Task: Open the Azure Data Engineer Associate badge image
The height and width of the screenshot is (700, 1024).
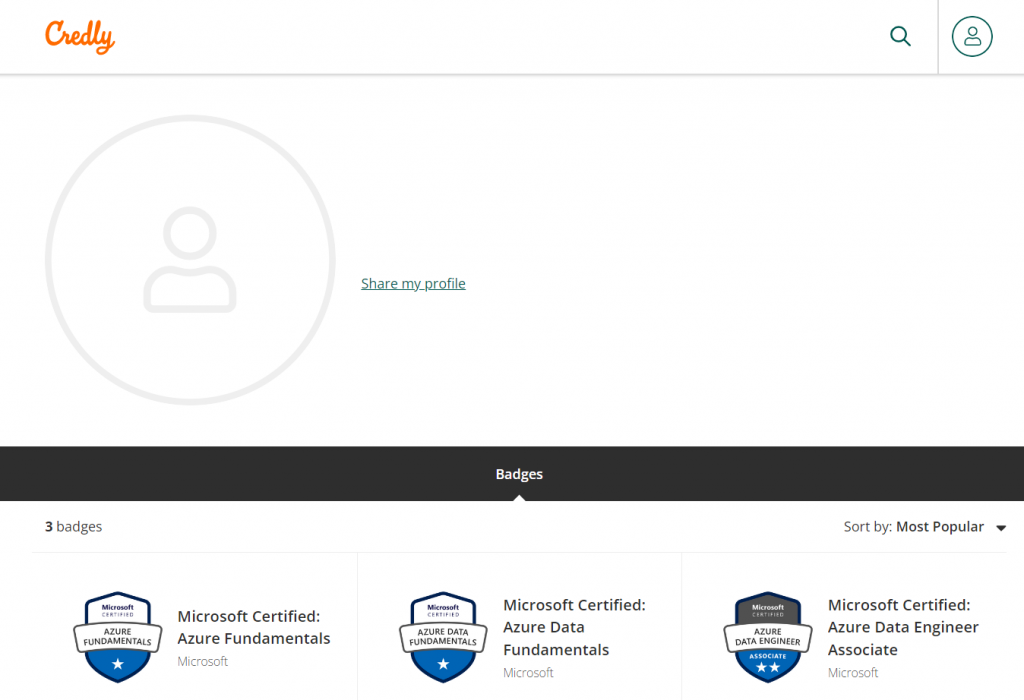Action: (768, 637)
